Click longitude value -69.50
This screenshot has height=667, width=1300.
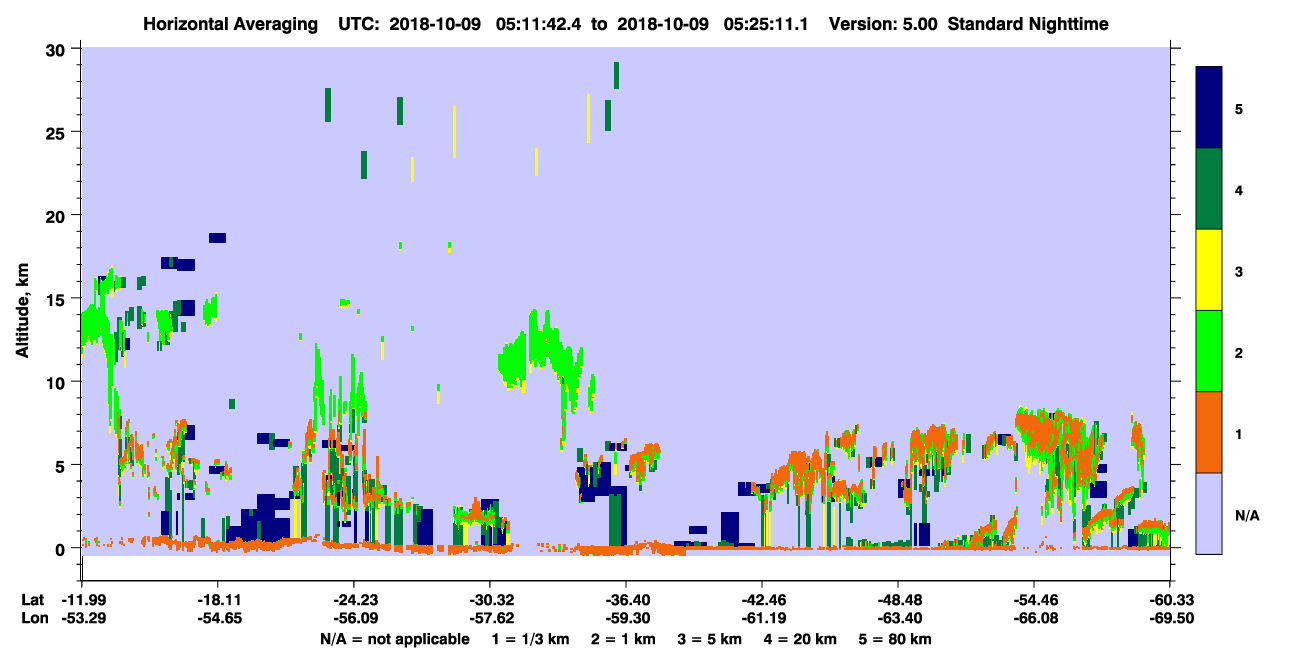tap(1170, 618)
